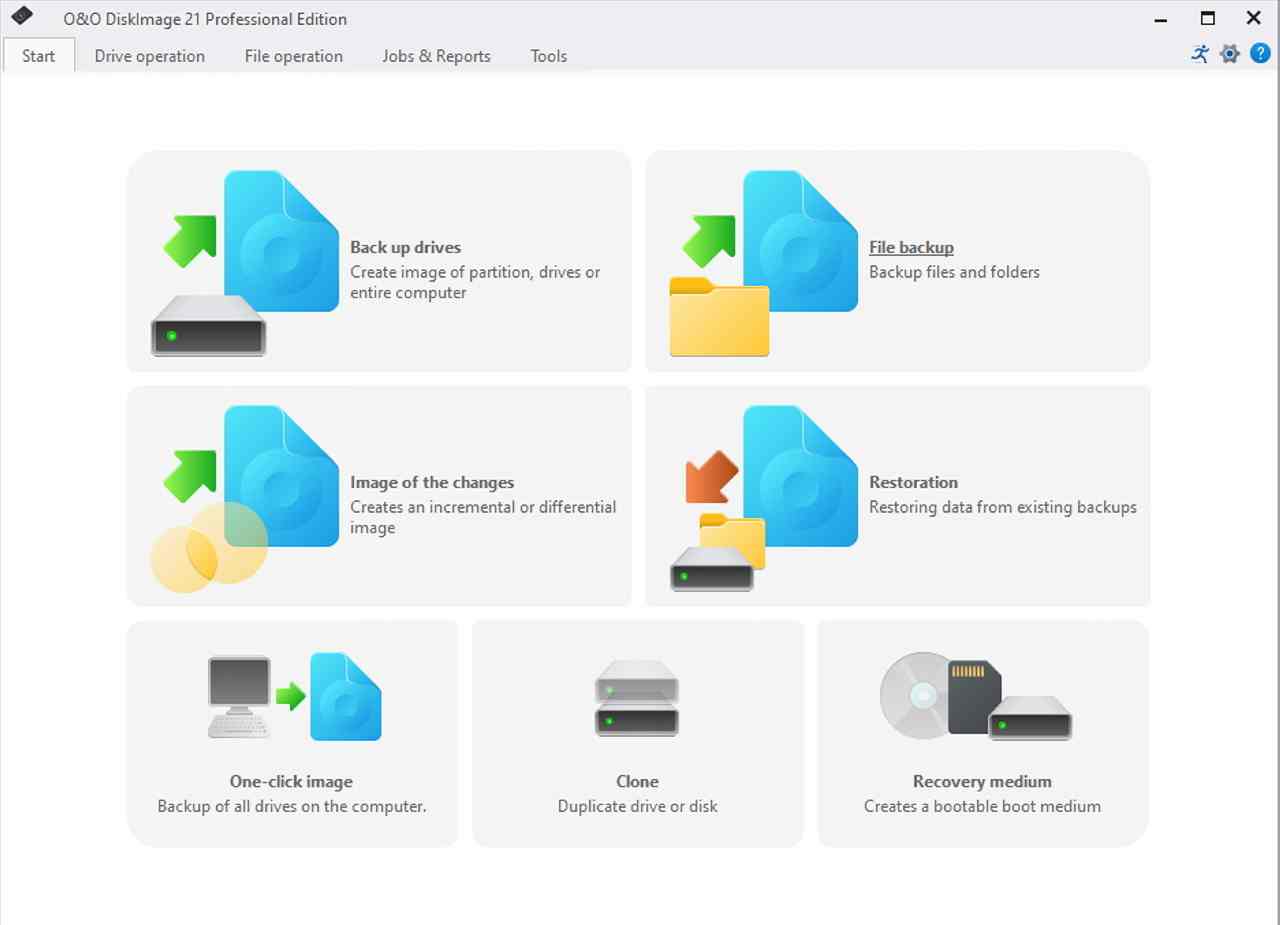Open help with the question mark icon
This screenshot has height=925, width=1280.
(1260, 54)
